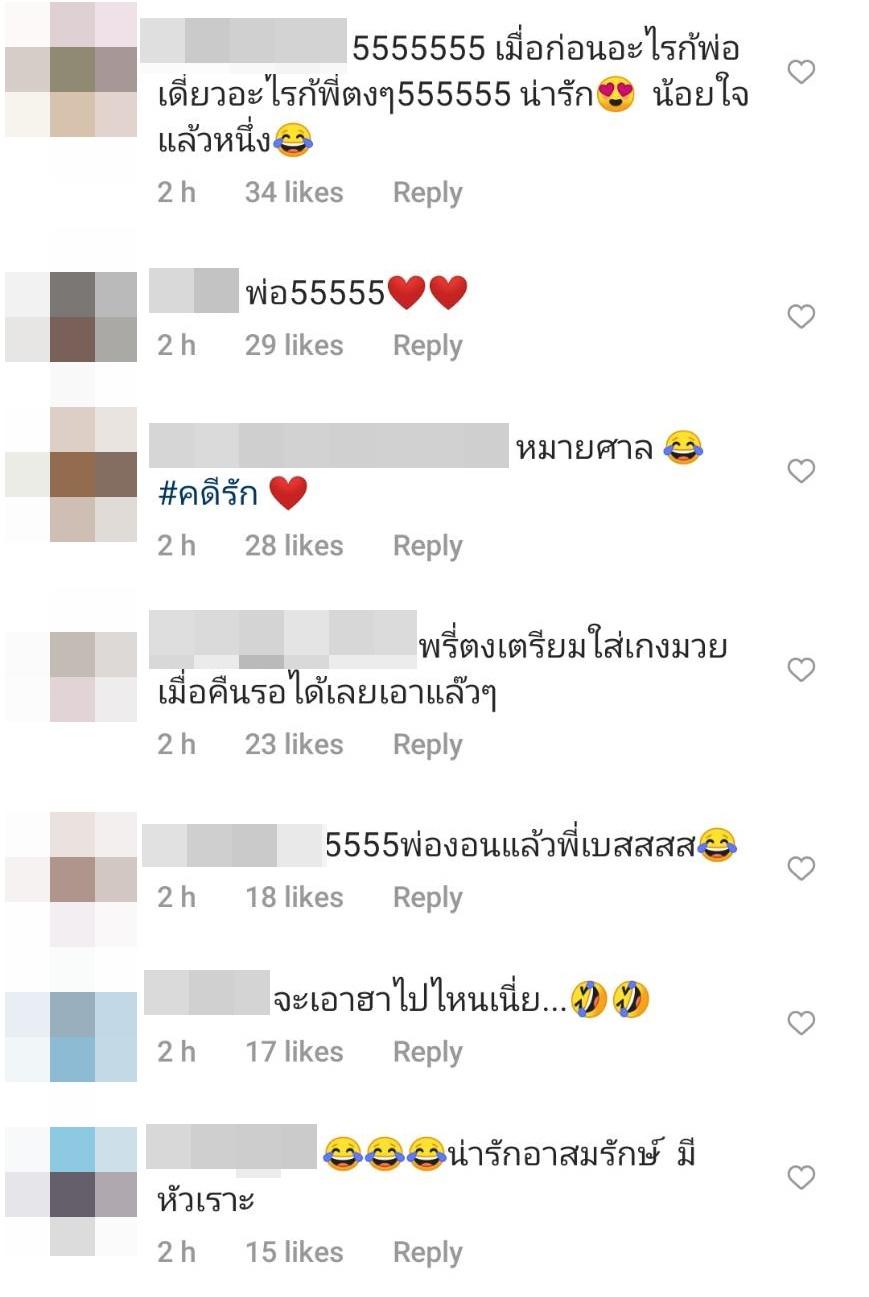This screenshot has width=869, height=1297.
Task: Like the comment with 15 likes
Action: (x=801, y=1178)
